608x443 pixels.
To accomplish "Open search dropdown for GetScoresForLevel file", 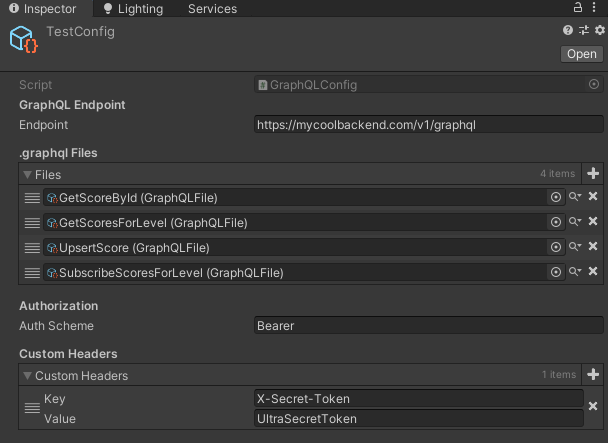I will click(x=575, y=222).
